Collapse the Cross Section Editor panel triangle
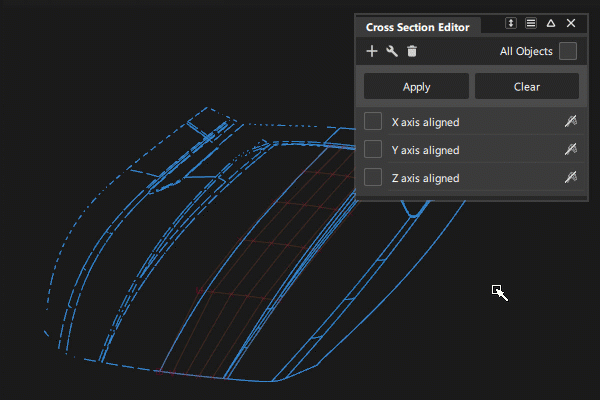 [551, 23]
